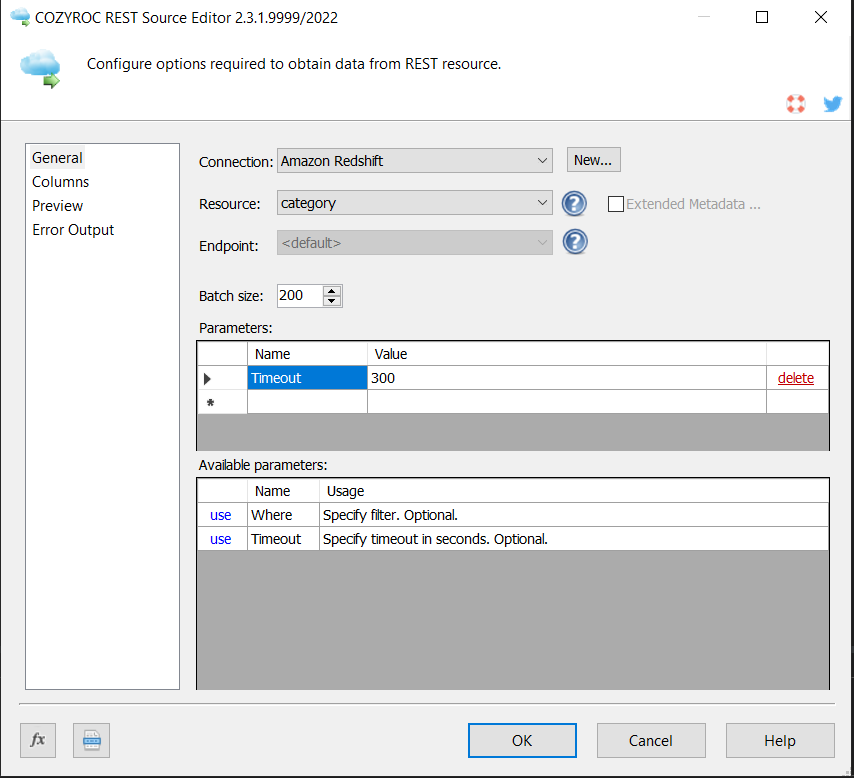Viewport: 854px width, 778px height.
Task: Open the Resource dropdown showing category
Action: tap(414, 203)
